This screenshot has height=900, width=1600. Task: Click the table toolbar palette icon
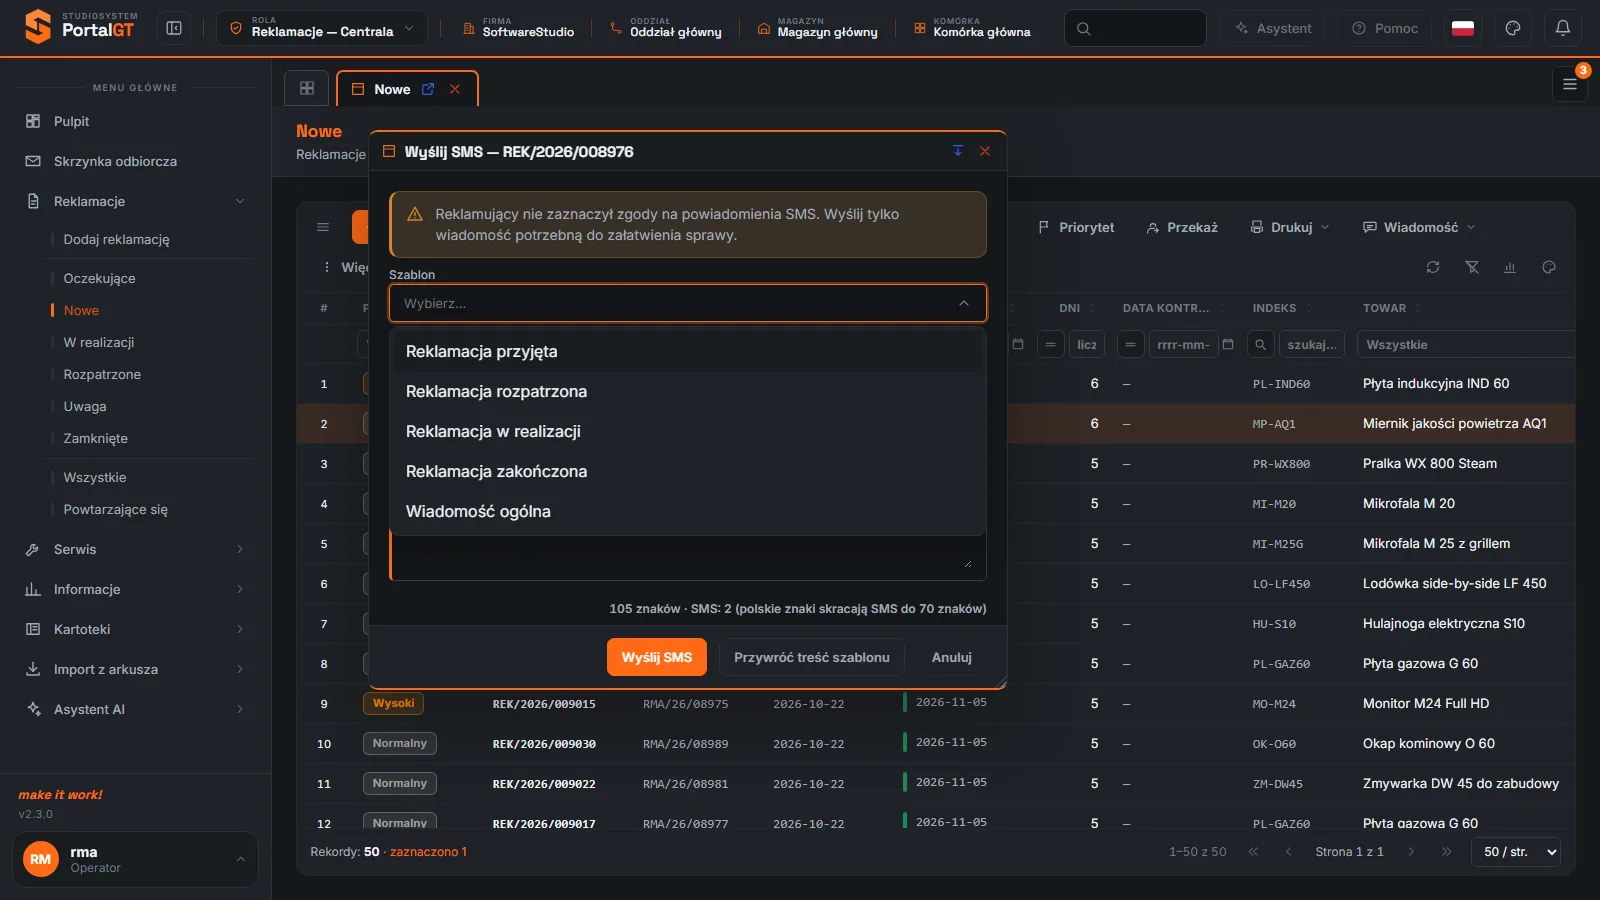coord(1549,267)
